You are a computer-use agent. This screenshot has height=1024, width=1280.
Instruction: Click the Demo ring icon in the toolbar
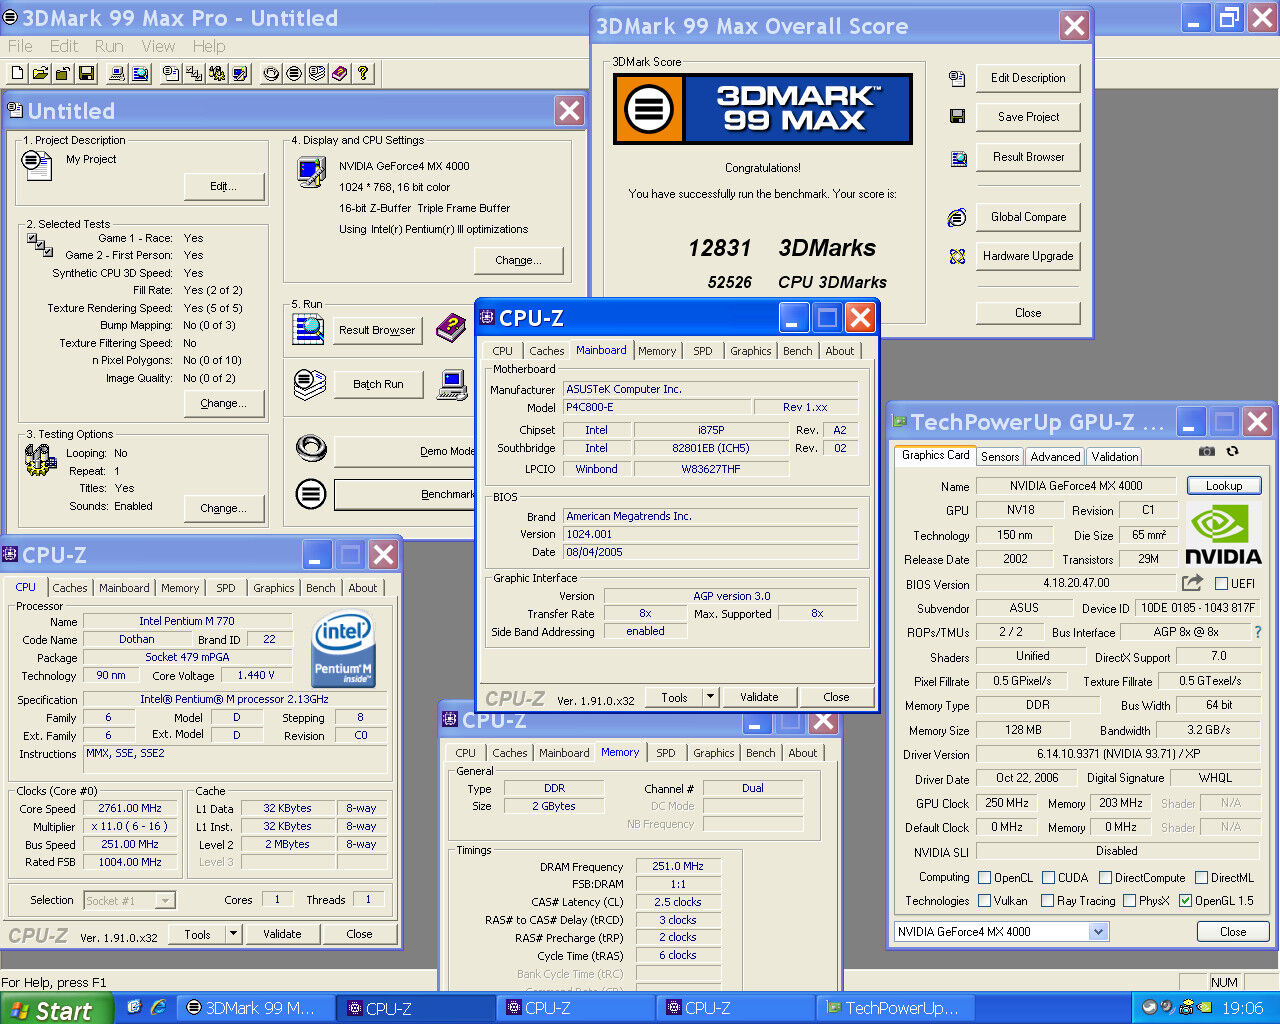coord(271,73)
